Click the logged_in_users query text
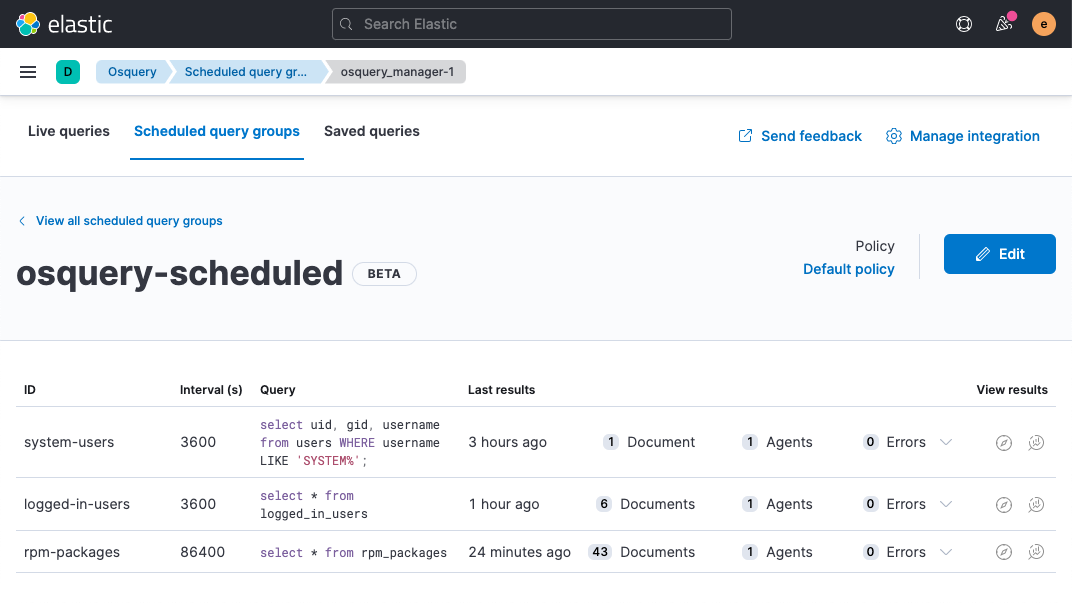 (x=314, y=505)
